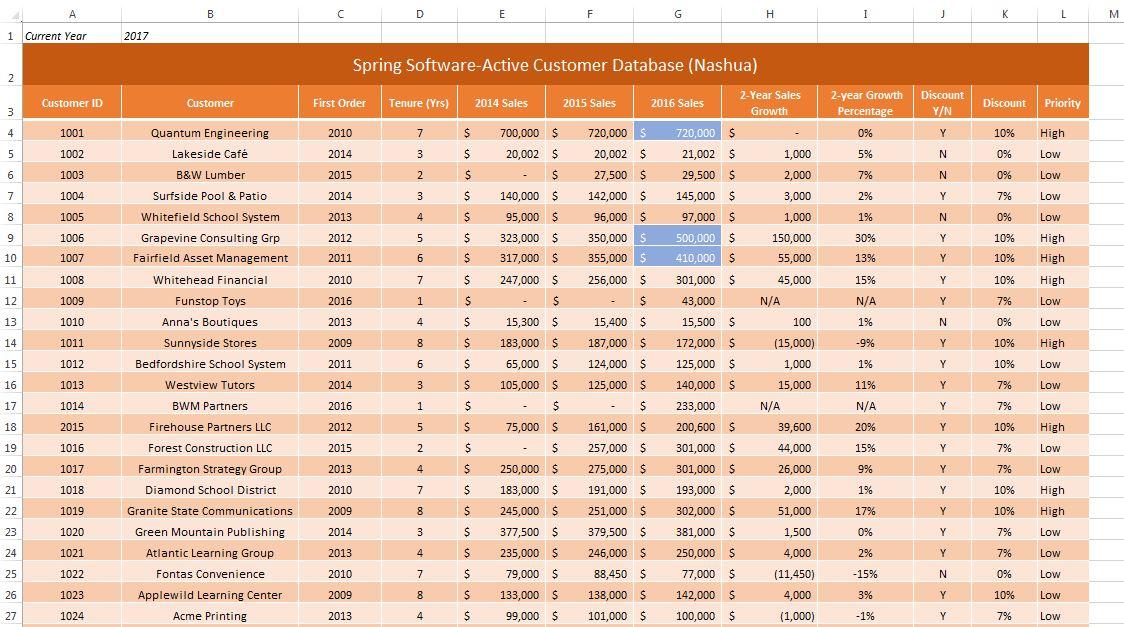
Task: Click the Customer ID column header cell
Action: 71,102
